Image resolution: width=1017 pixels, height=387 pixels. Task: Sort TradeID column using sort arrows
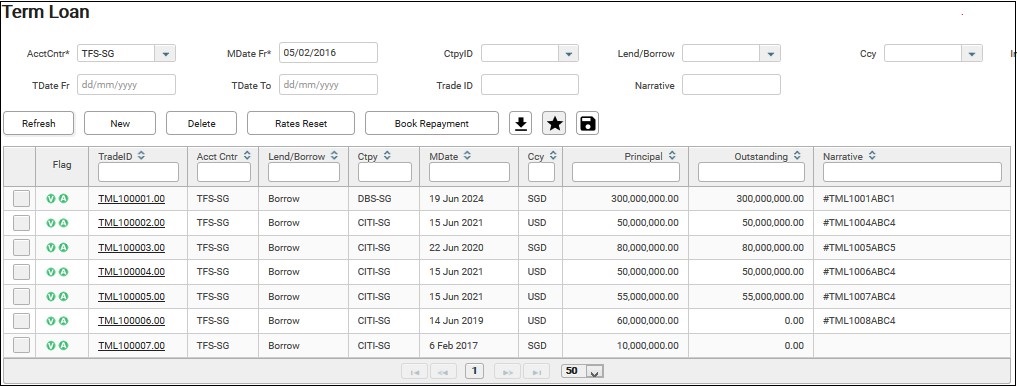point(141,156)
